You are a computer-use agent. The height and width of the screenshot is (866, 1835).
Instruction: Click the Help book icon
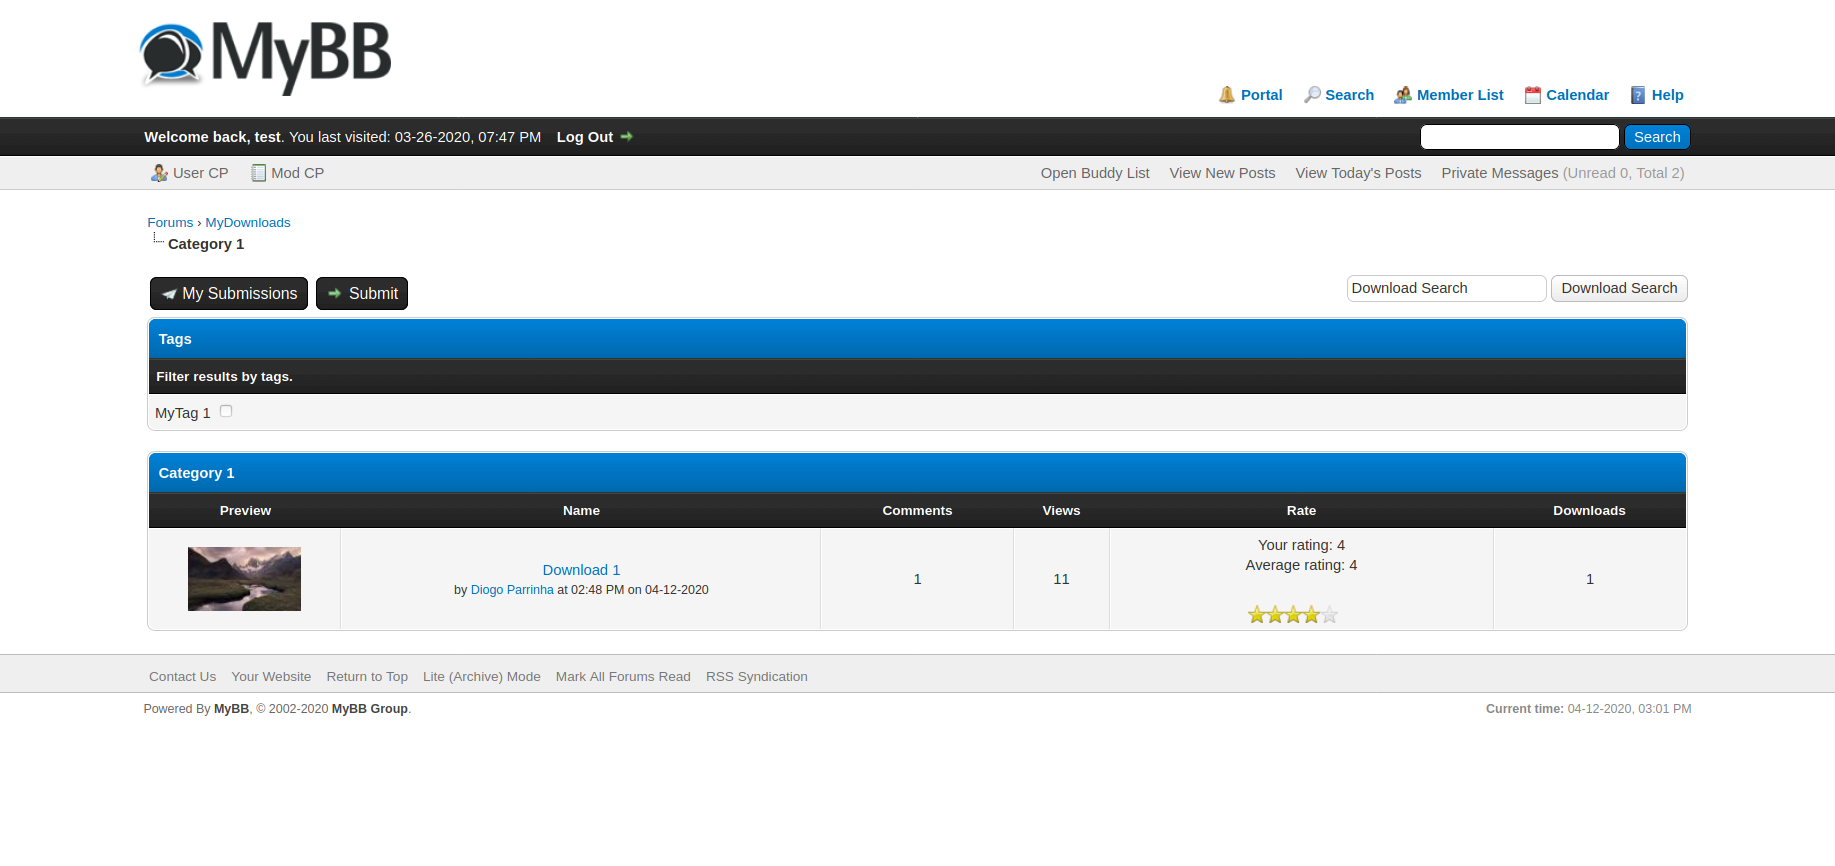pos(1638,95)
